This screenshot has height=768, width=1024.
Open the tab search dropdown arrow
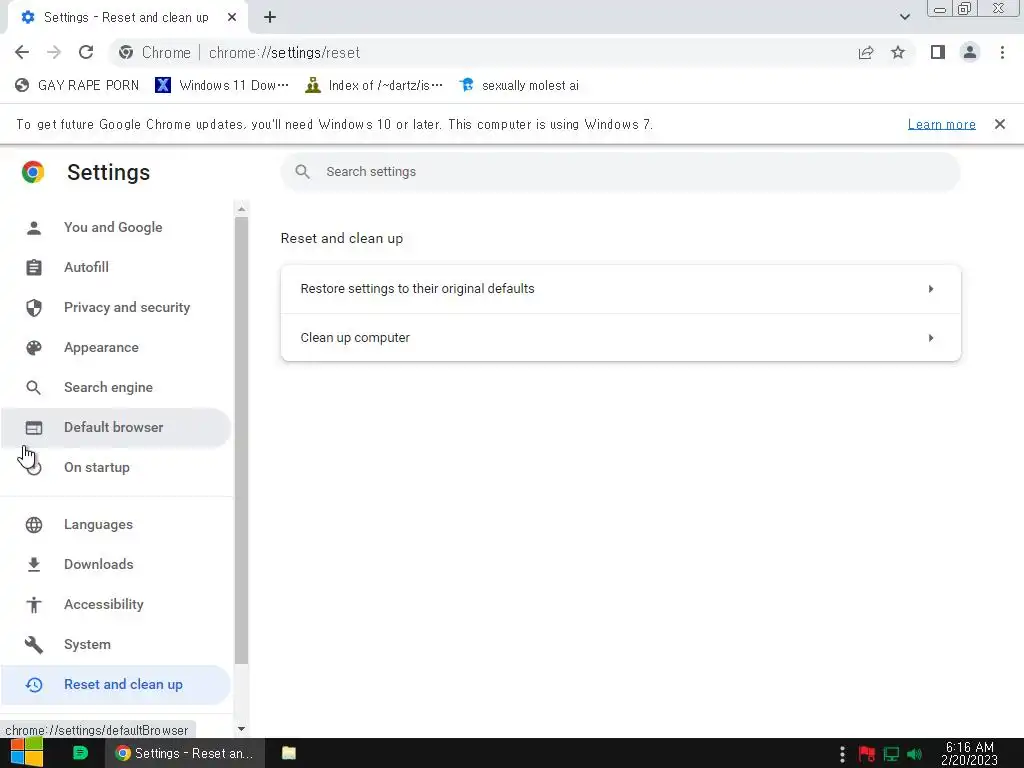(904, 17)
